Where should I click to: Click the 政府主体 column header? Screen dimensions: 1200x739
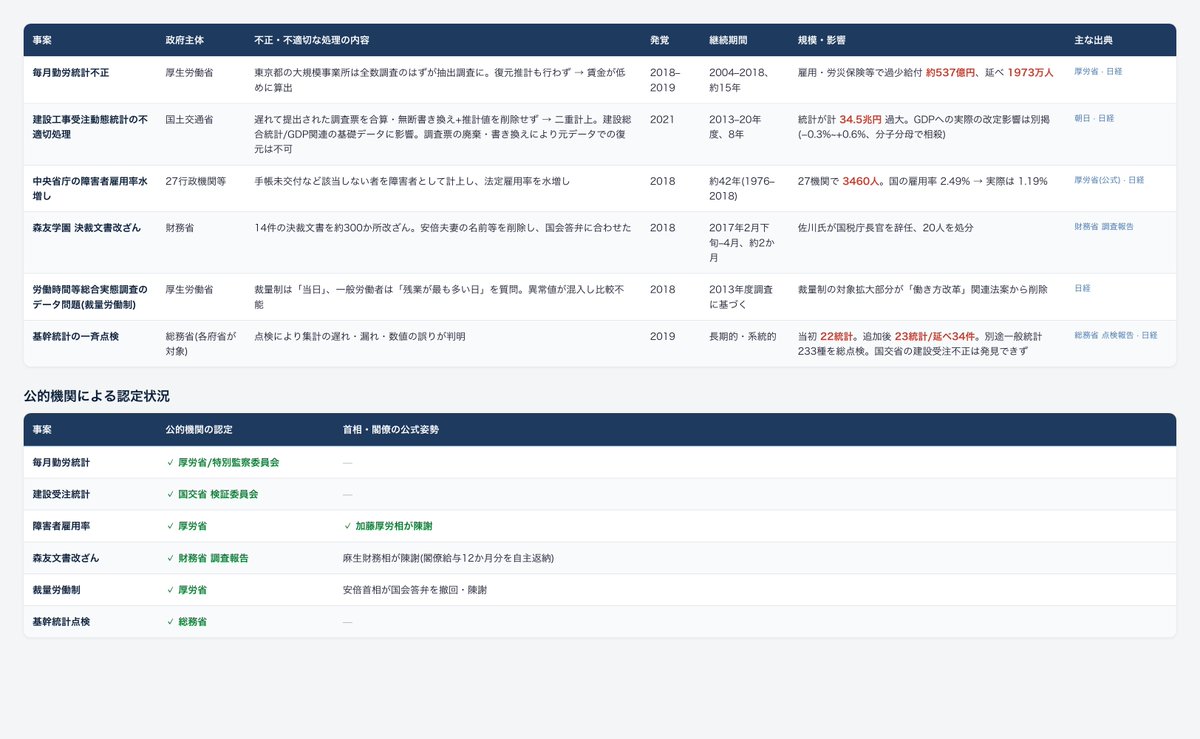click(186, 40)
